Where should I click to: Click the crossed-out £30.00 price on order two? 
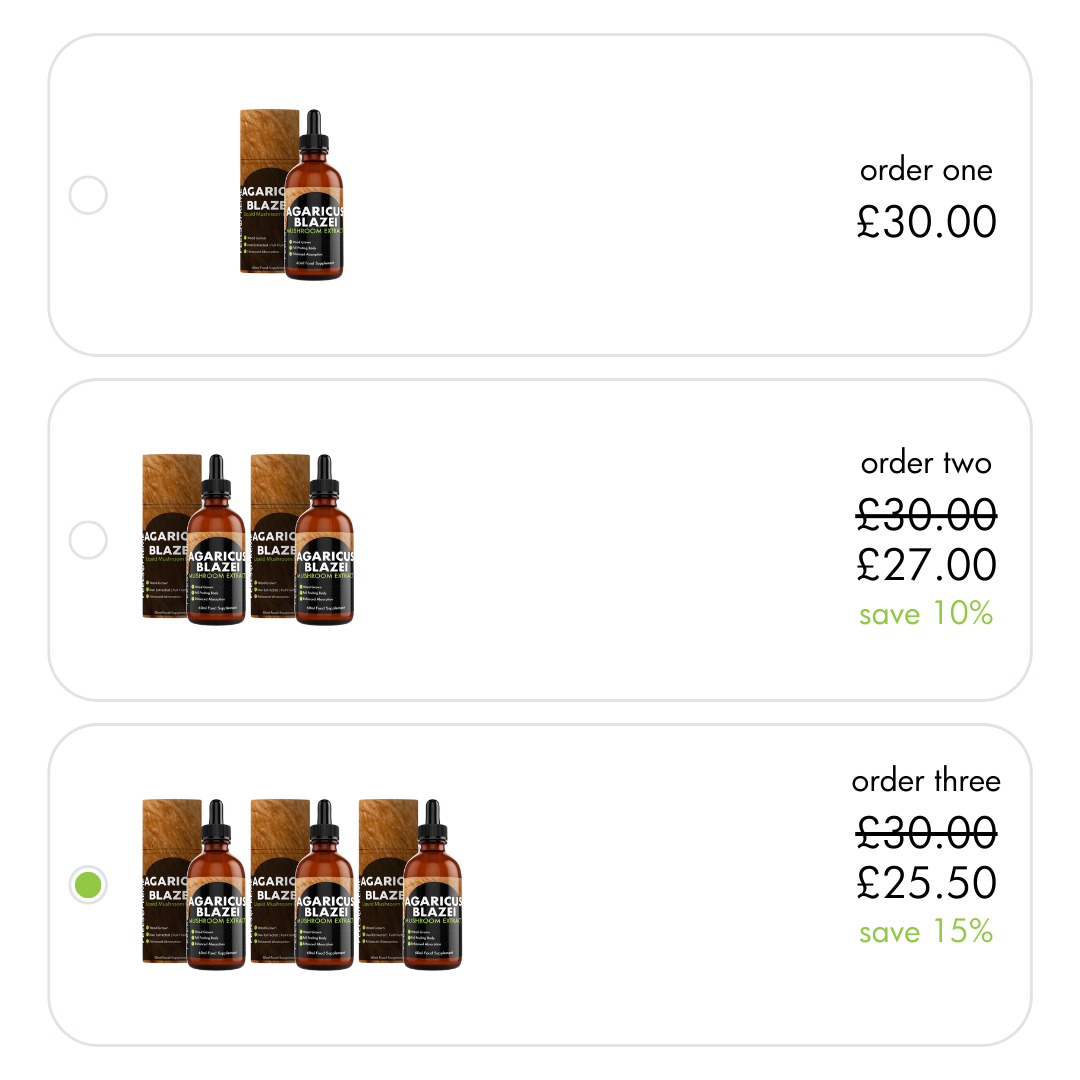coord(927,515)
